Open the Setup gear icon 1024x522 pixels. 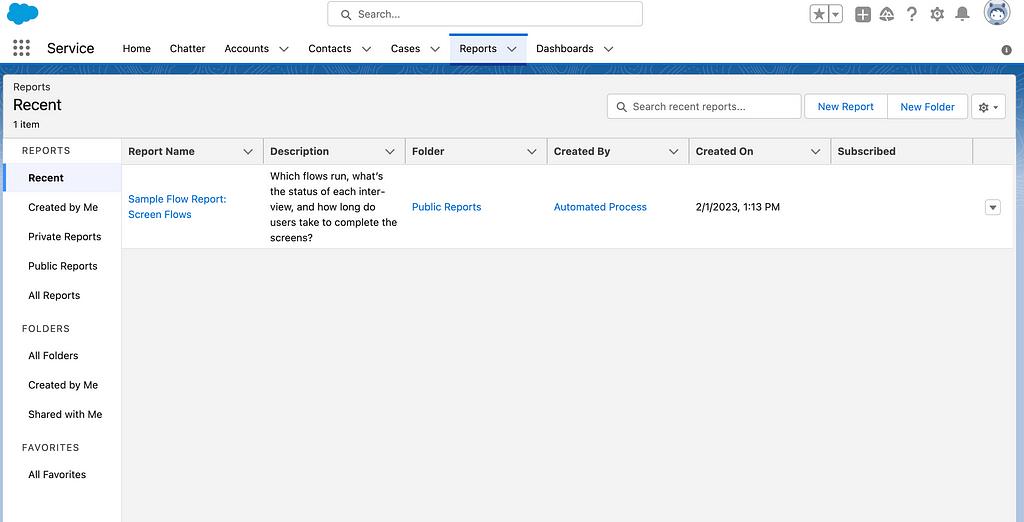tap(937, 14)
